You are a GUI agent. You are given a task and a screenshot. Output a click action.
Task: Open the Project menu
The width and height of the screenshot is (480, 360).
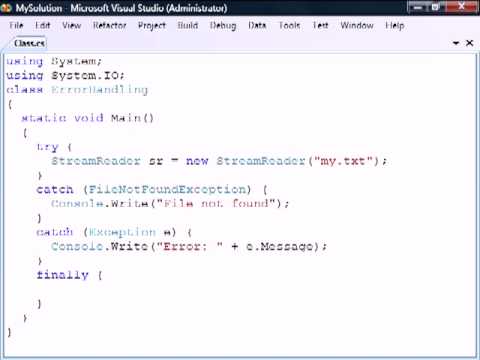coord(152,25)
